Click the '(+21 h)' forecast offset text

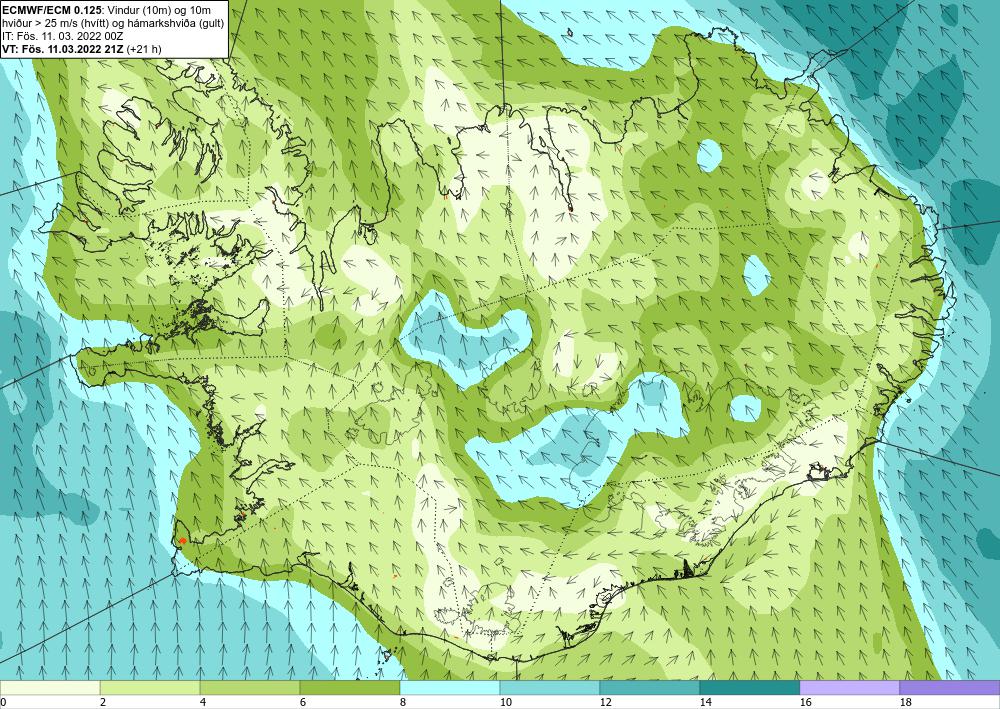[x=145, y=49]
